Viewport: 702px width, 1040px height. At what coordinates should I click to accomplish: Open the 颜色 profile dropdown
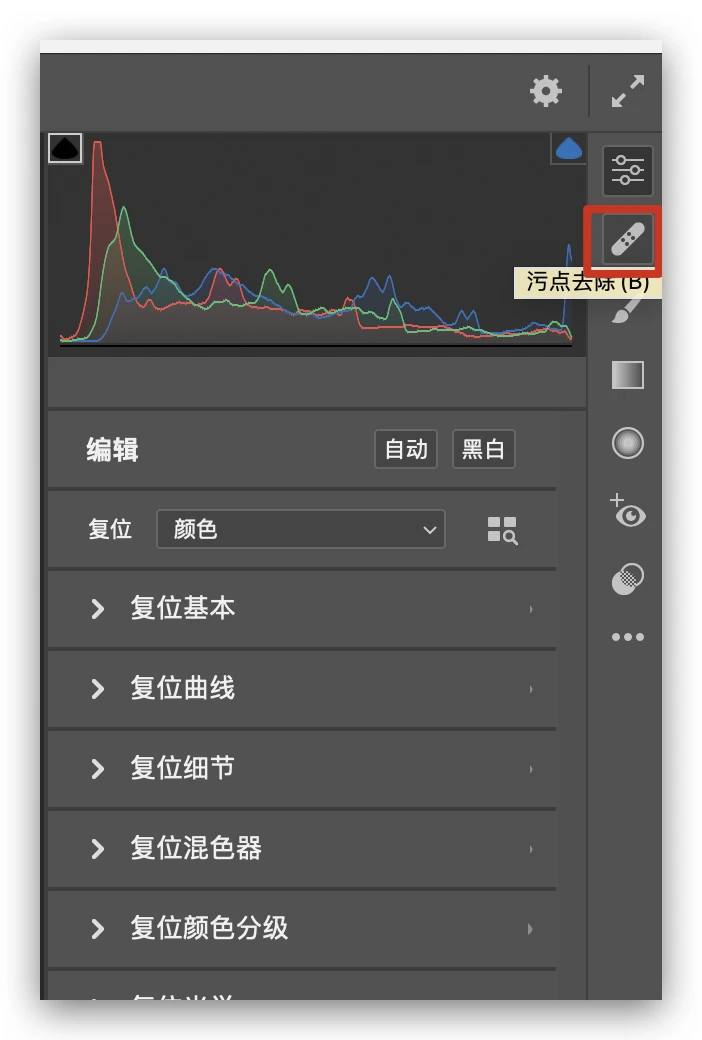coord(301,529)
